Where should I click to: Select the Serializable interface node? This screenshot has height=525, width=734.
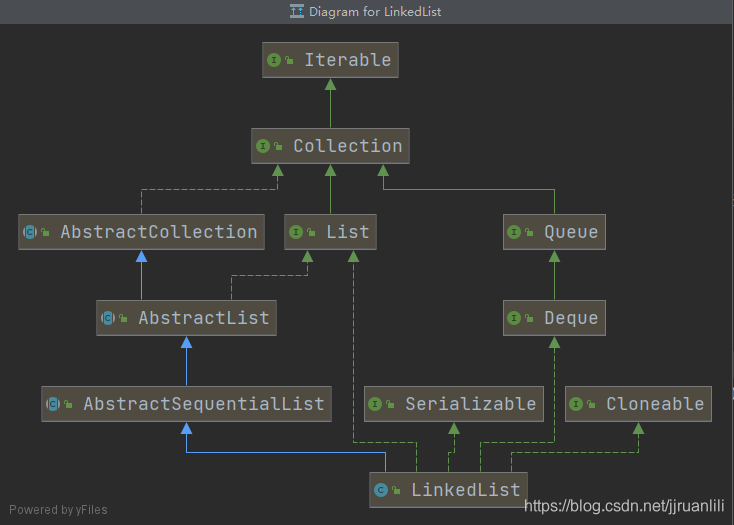pos(454,404)
